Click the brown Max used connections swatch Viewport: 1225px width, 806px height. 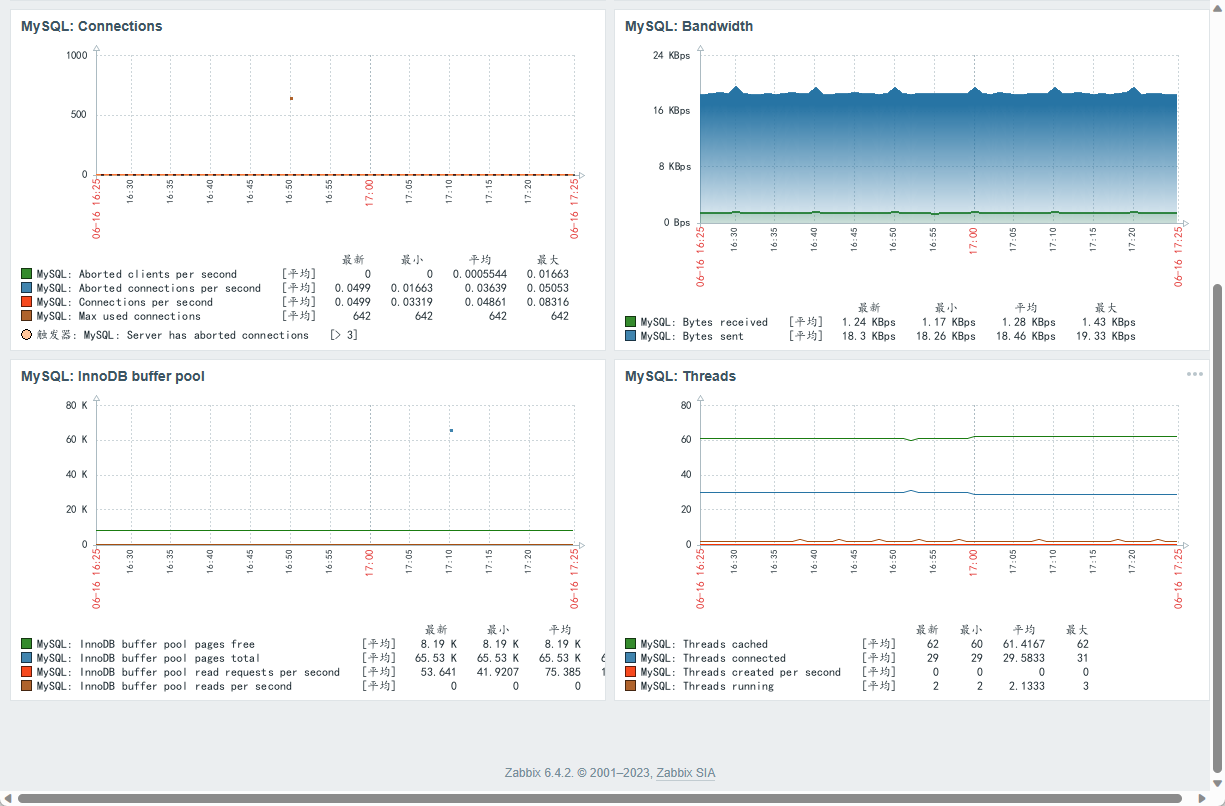pyautogui.click(x=27, y=316)
